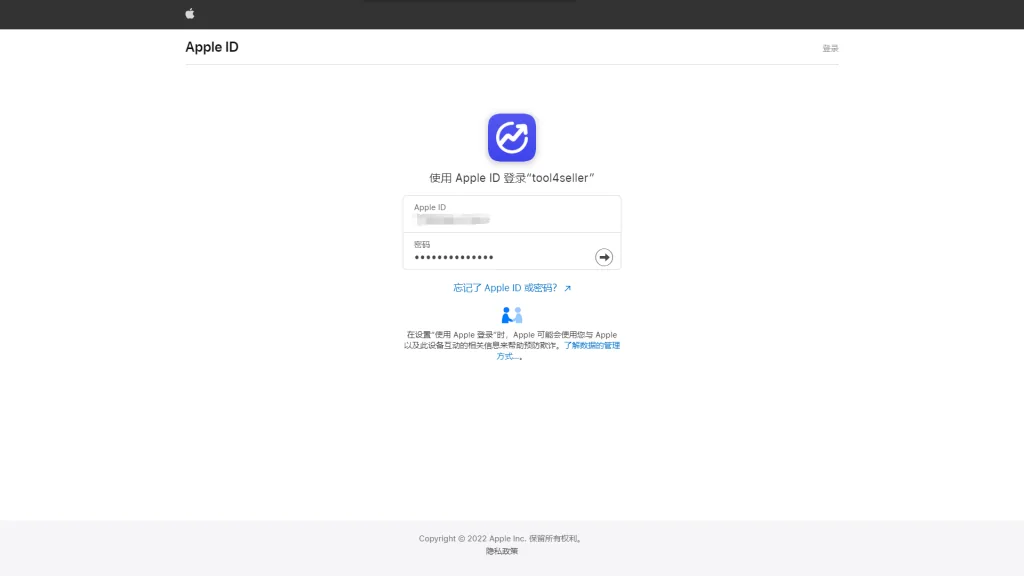Click the Apple logo in top bar
The width and height of the screenshot is (1024, 576).
click(x=189, y=14)
